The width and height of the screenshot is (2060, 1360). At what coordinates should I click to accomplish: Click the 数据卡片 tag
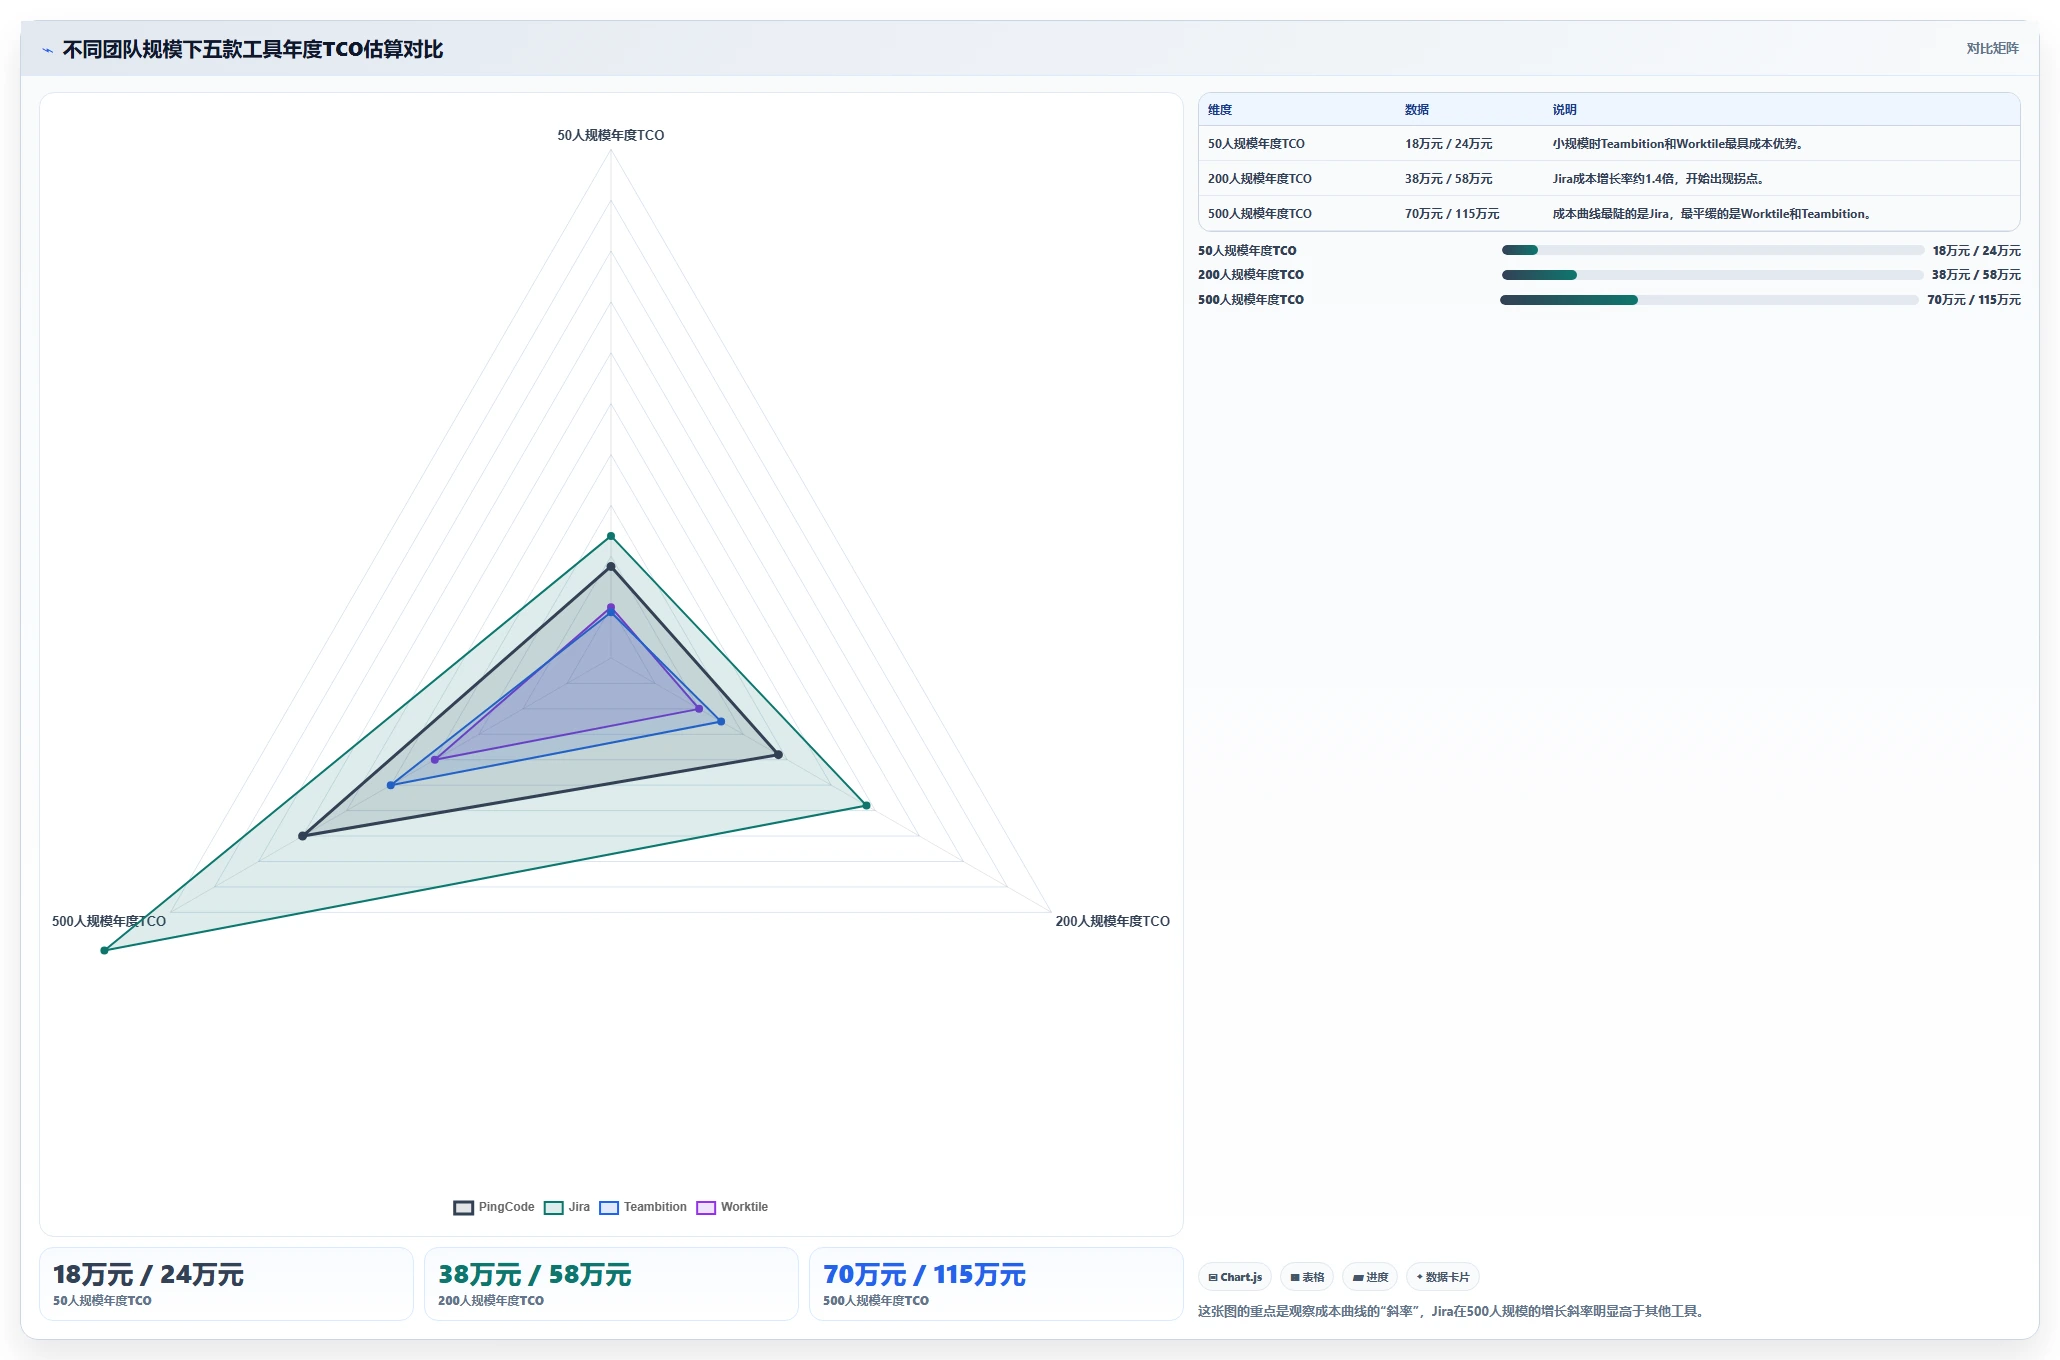[1443, 1277]
